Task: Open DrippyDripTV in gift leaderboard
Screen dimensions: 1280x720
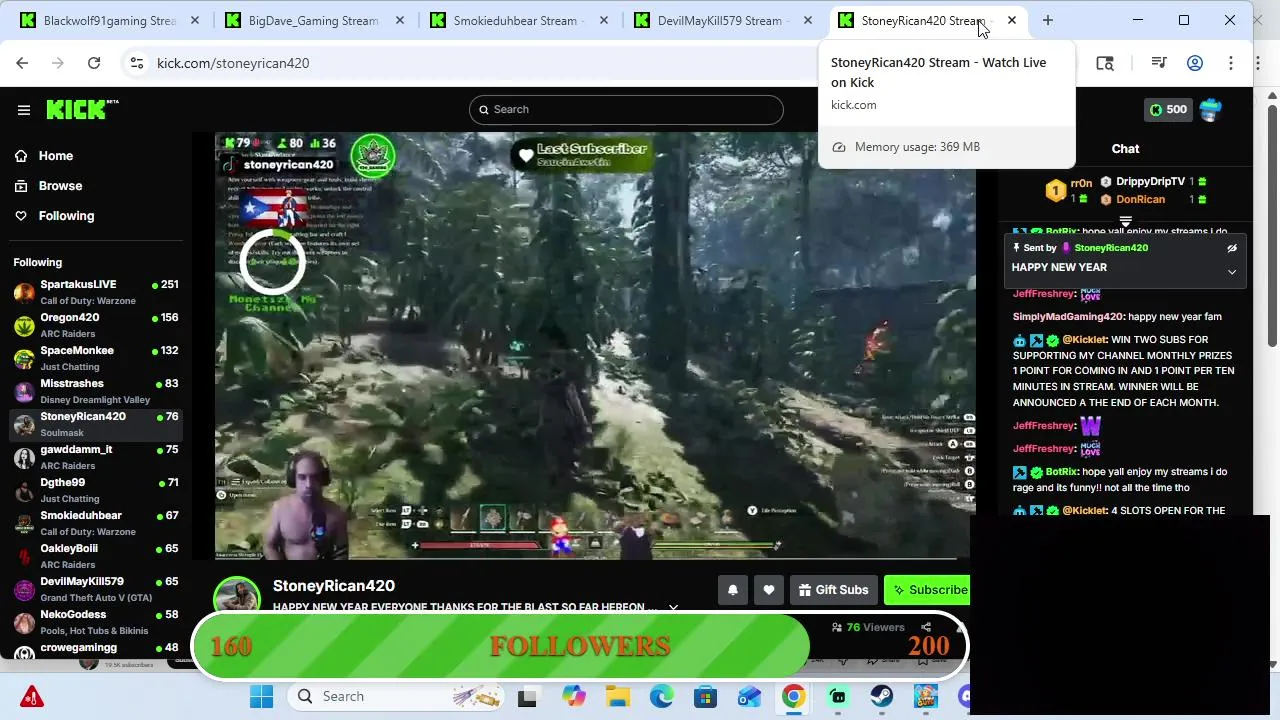Action: [x=1150, y=182]
